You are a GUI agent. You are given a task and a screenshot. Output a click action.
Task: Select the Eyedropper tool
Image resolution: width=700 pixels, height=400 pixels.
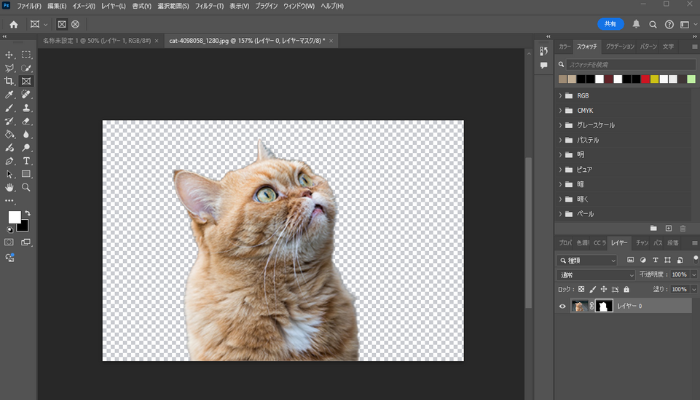pos(9,94)
